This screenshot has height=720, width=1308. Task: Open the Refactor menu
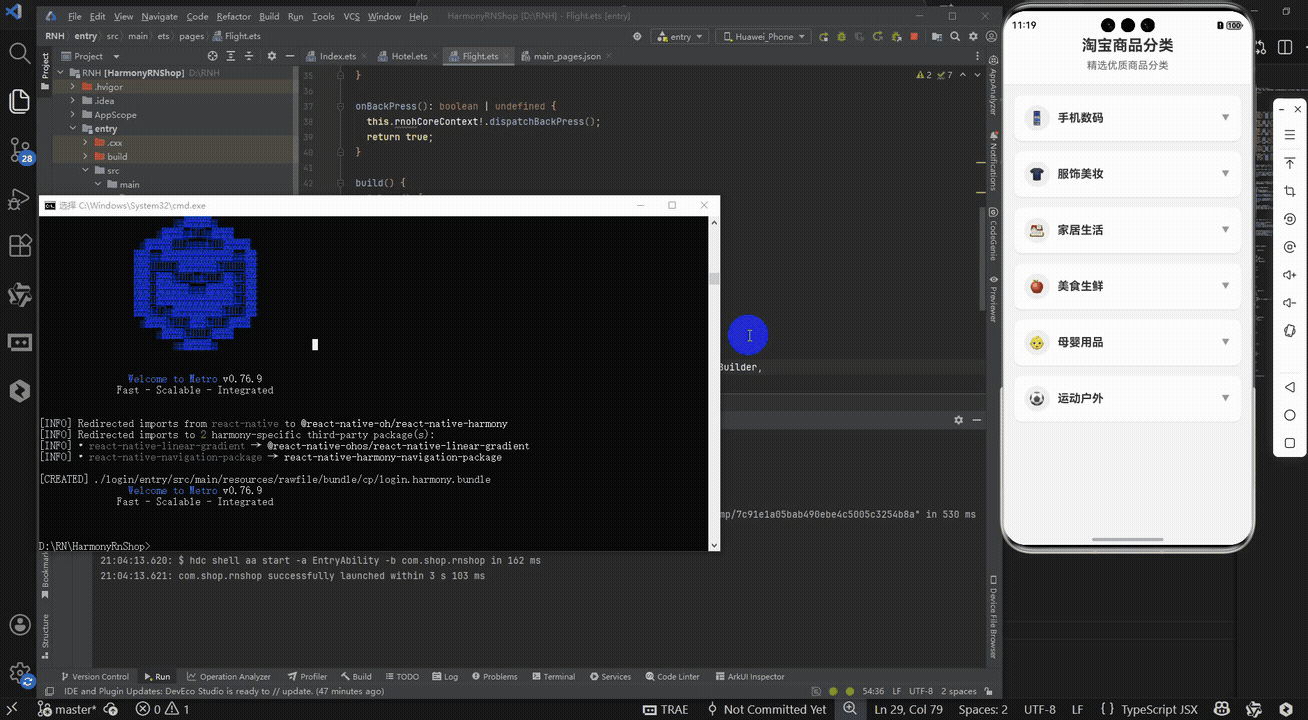(x=234, y=17)
